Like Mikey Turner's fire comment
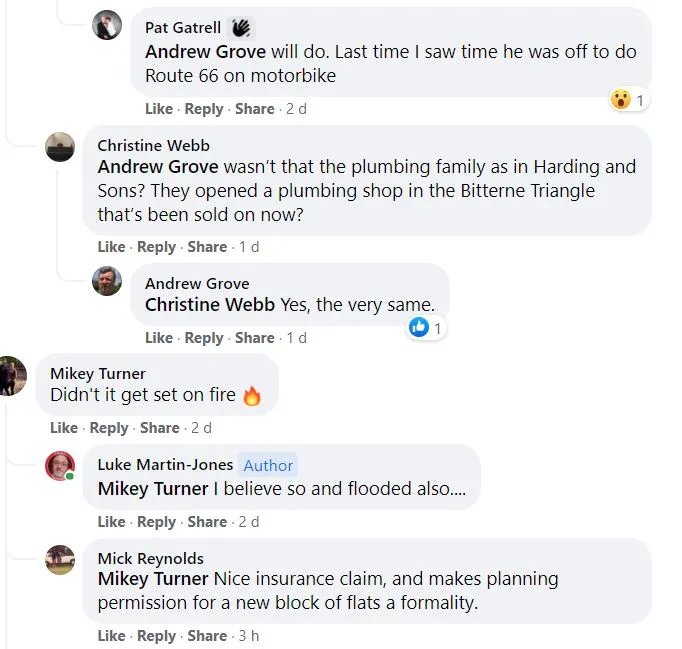Image resolution: width=682 pixels, height=649 pixels. point(63,428)
